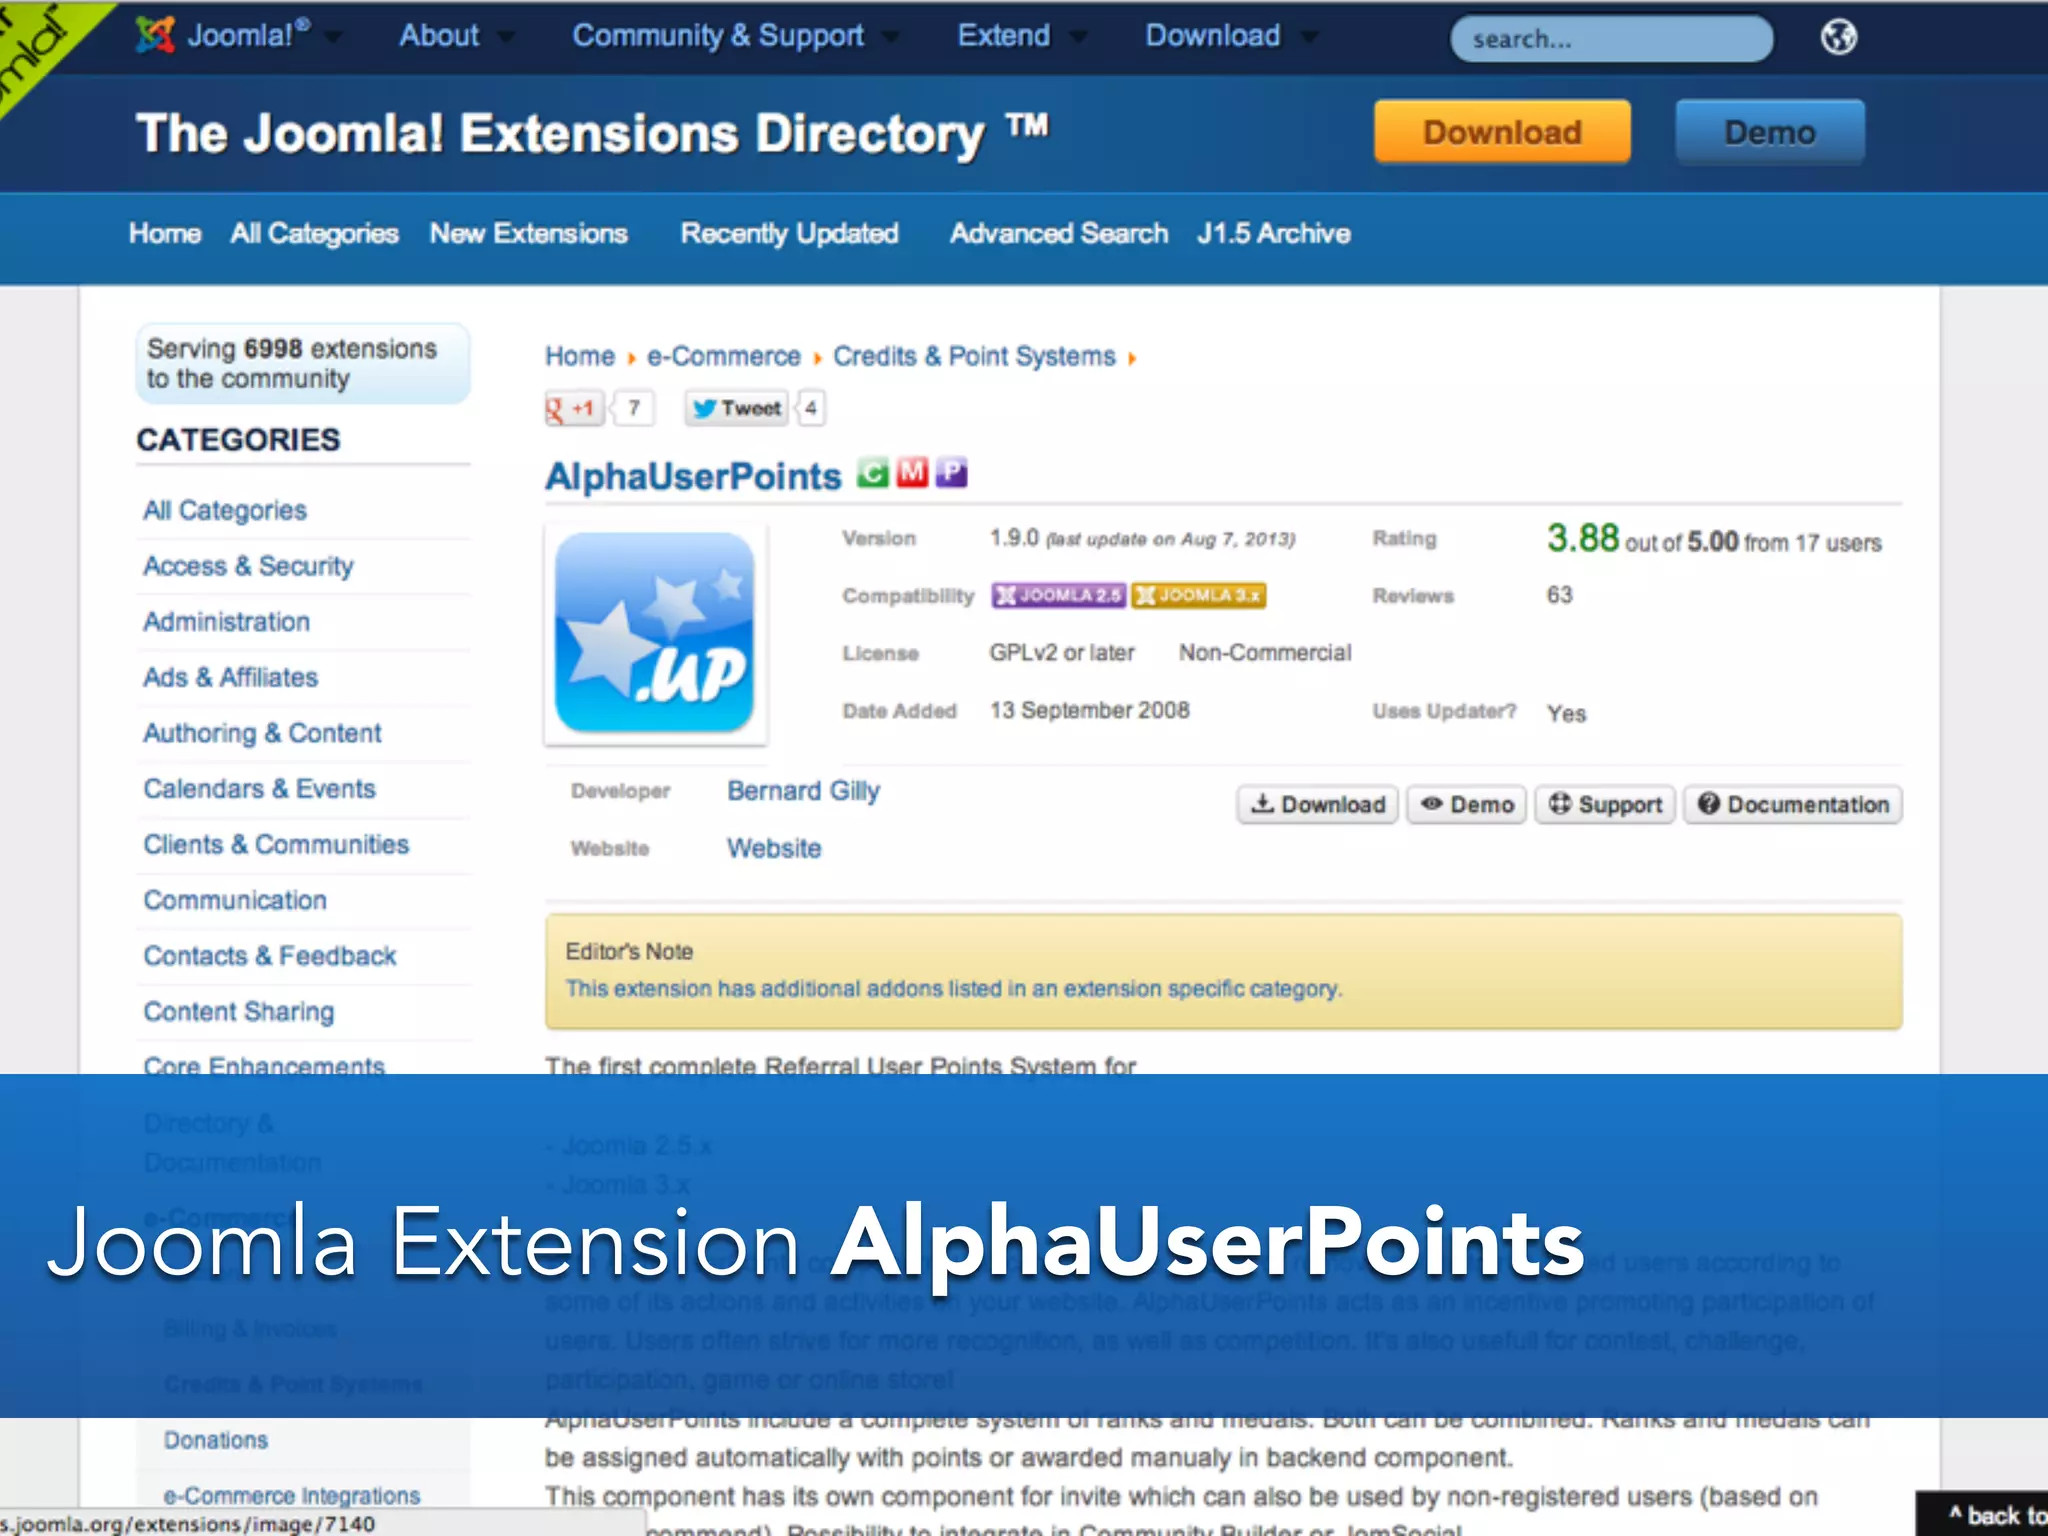Click the Joomla 2.5 compatibility badge
Screen dimensions: 2048x1536
(x=1059, y=595)
